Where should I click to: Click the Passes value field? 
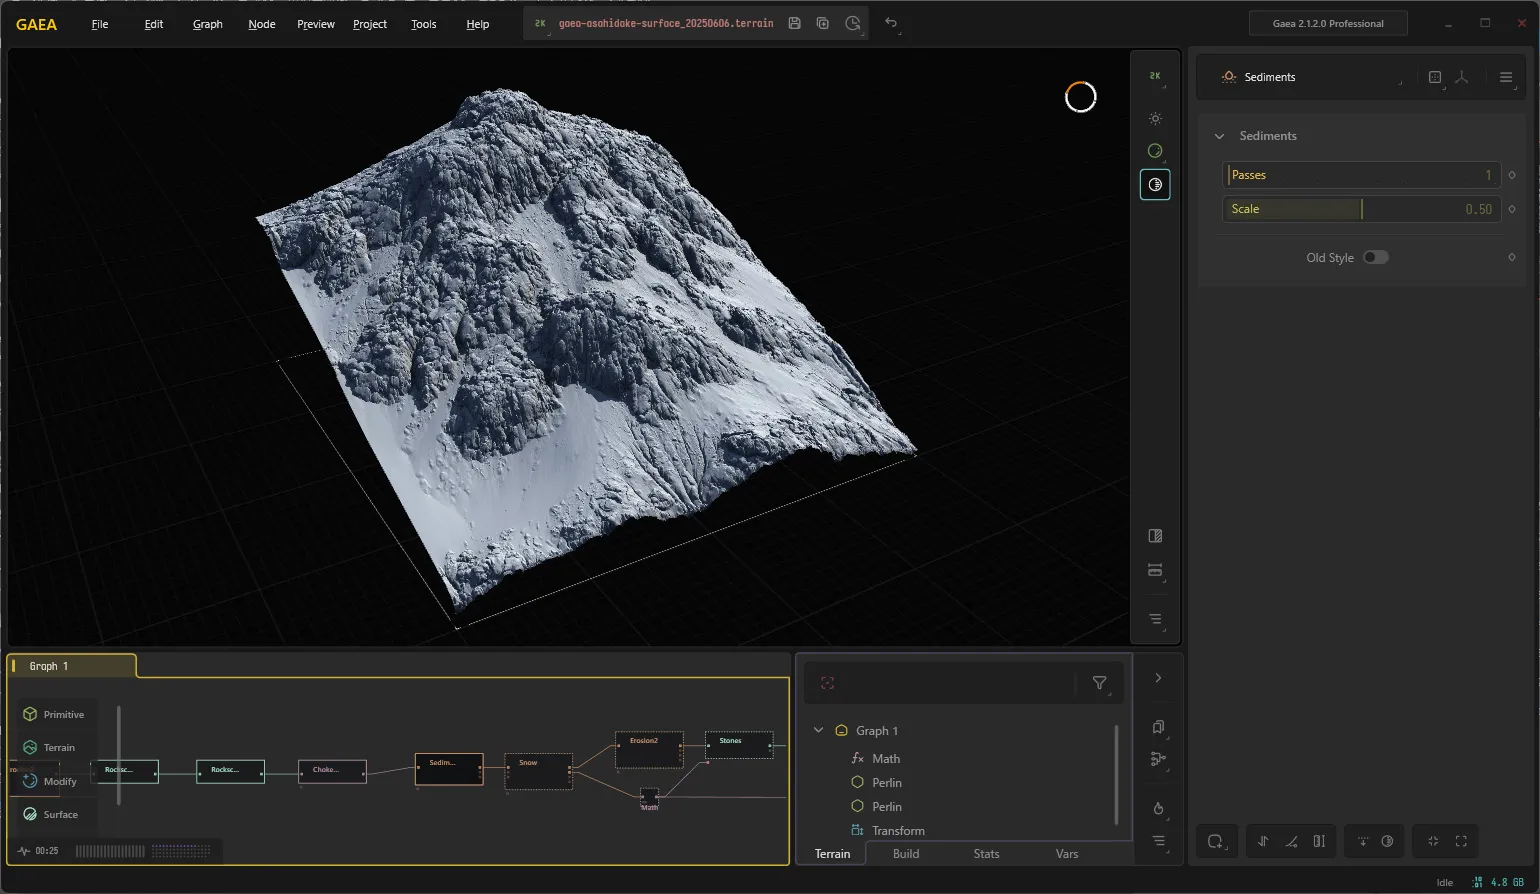(x=1361, y=175)
